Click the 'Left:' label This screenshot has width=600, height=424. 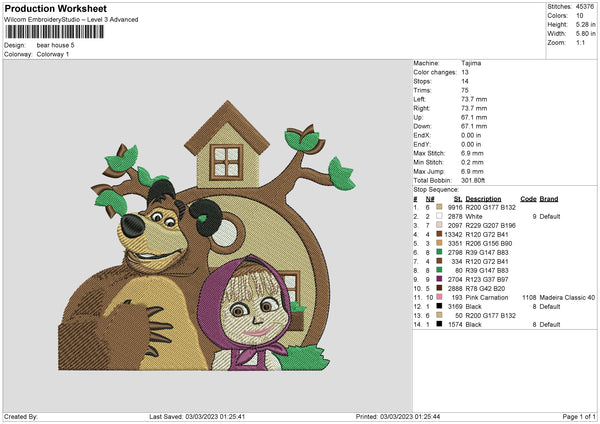coord(419,99)
